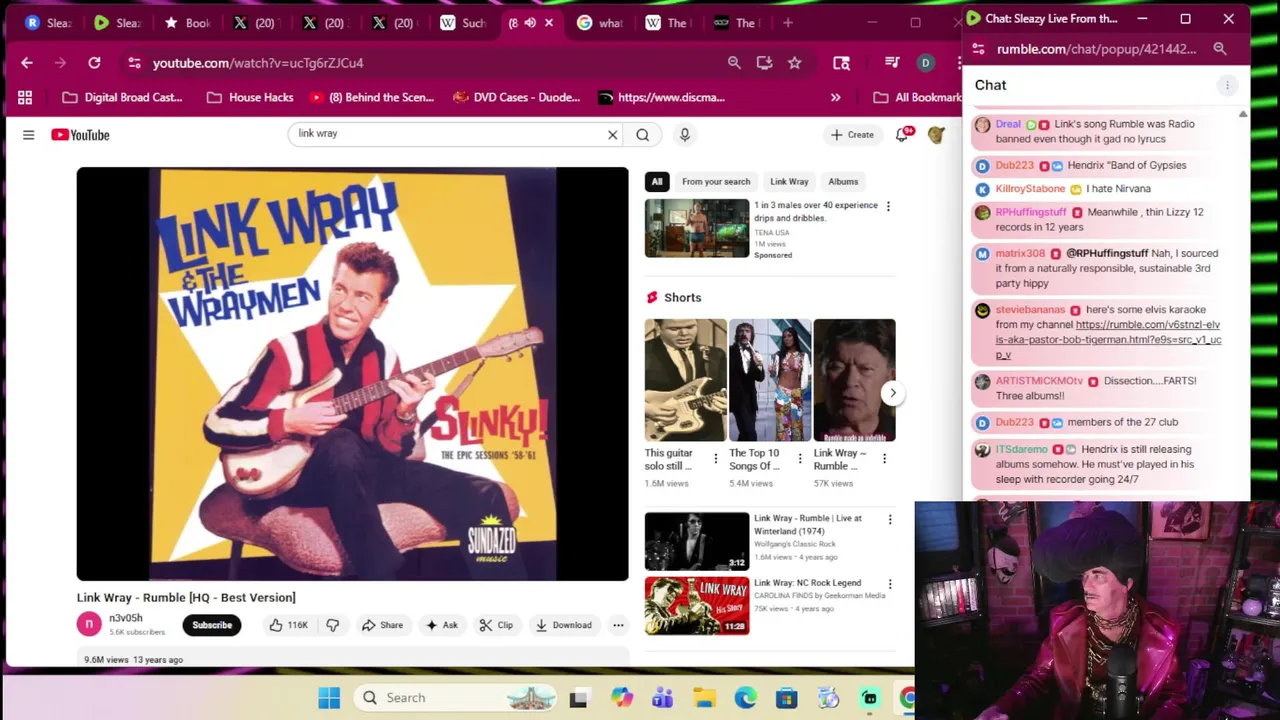Open the TENA sponsored ad thumbnail
The width and height of the screenshot is (1280, 720).
[697, 228]
